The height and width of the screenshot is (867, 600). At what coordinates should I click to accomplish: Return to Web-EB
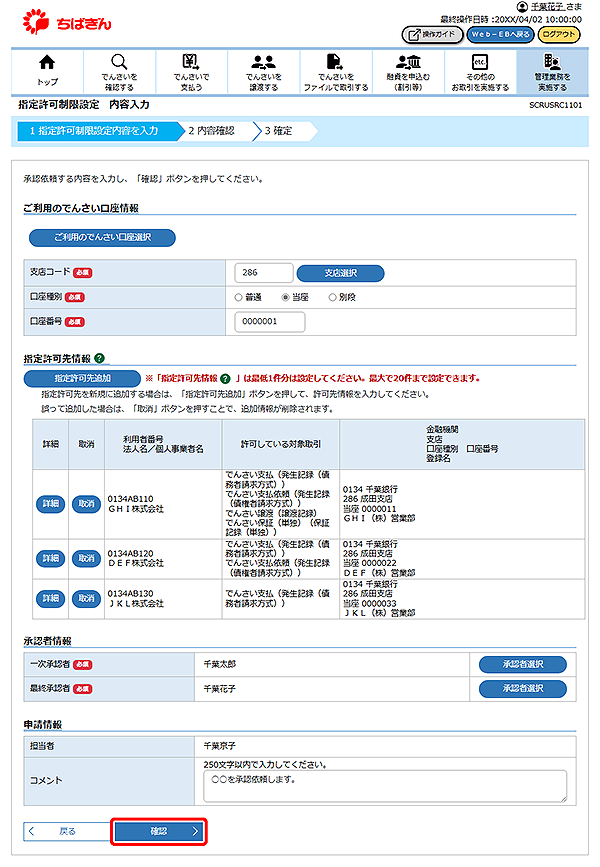point(500,34)
